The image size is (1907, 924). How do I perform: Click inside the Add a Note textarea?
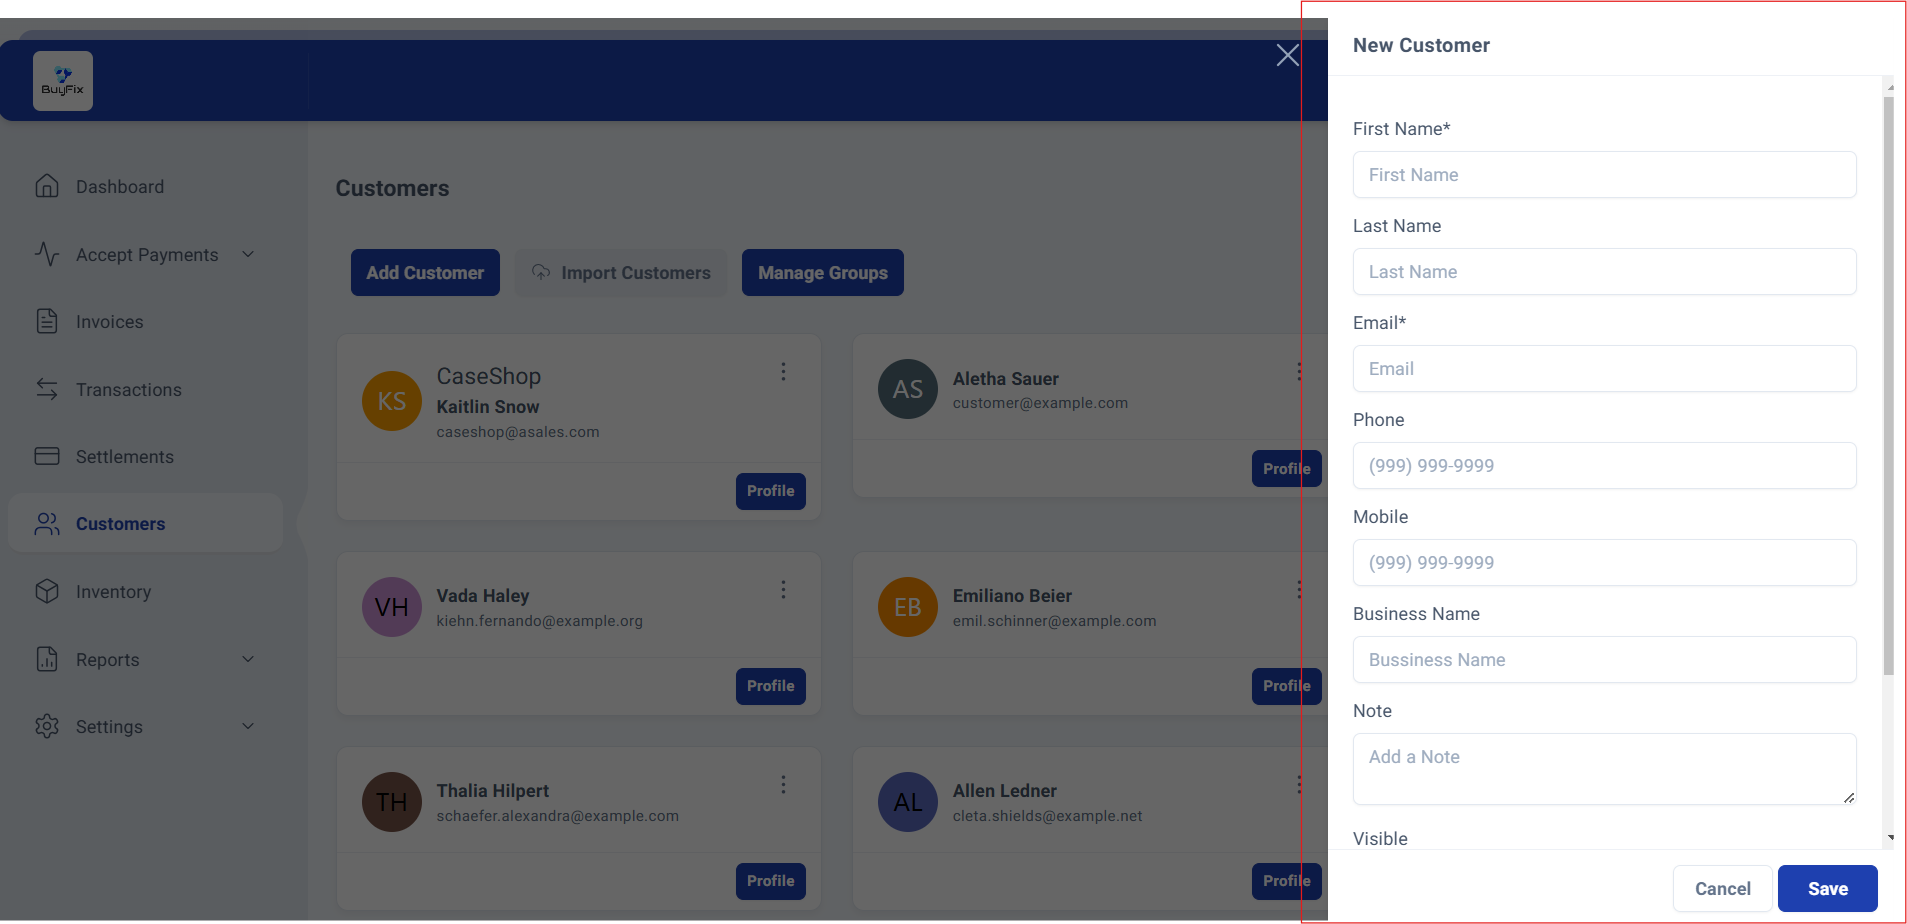click(1605, 769)
